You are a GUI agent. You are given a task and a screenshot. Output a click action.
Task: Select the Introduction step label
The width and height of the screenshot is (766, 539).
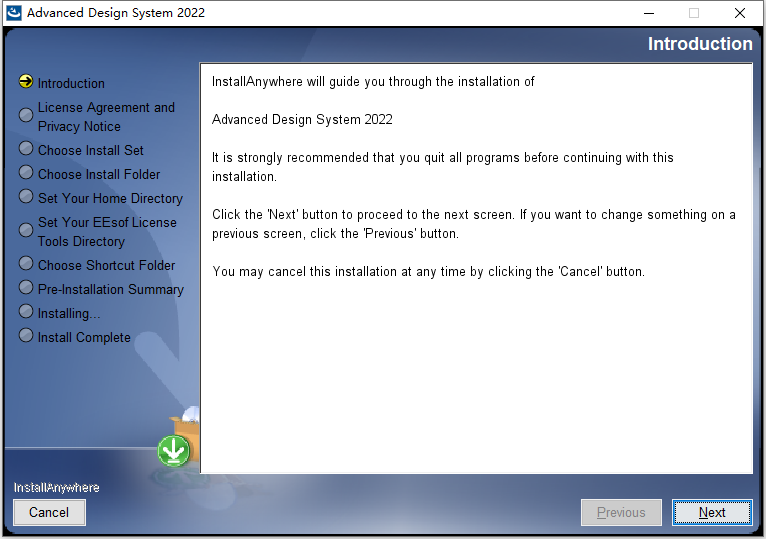(x=71, y=84)
